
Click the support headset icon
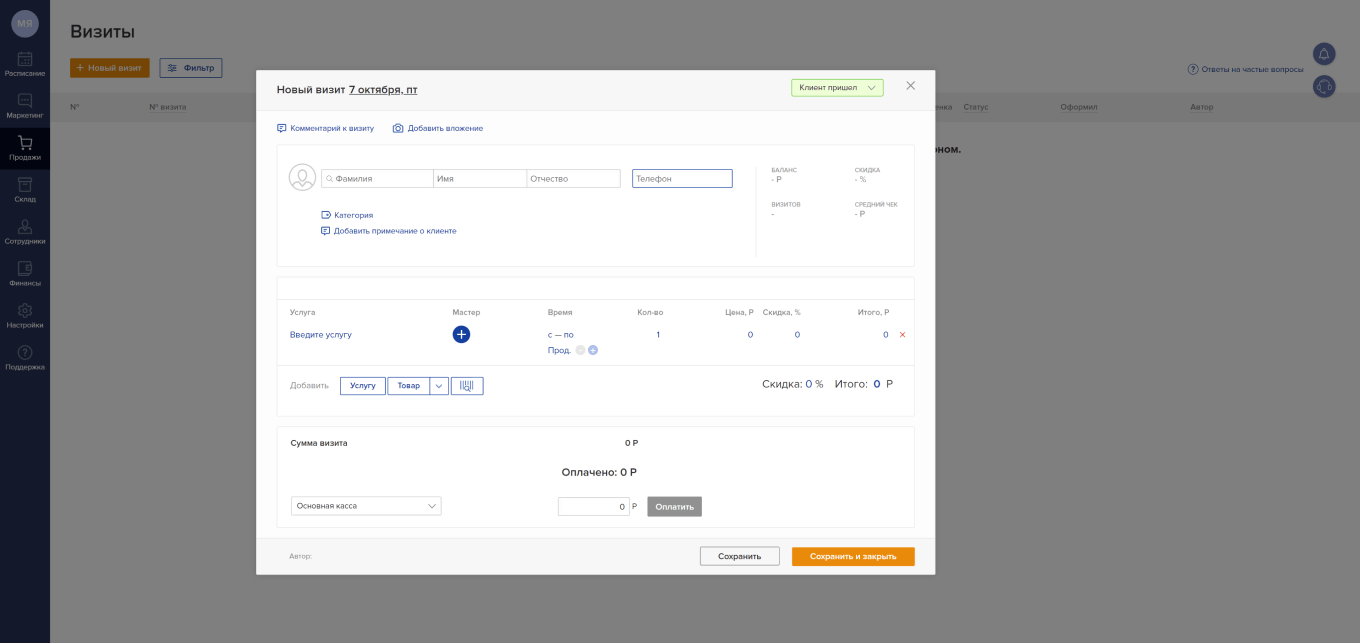1324,87
